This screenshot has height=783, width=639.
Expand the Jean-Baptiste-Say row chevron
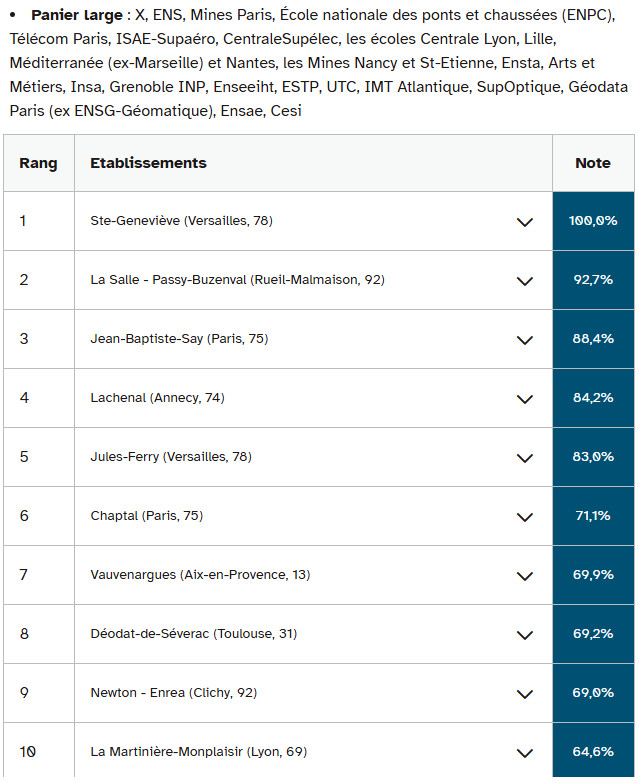coord(524,339)
